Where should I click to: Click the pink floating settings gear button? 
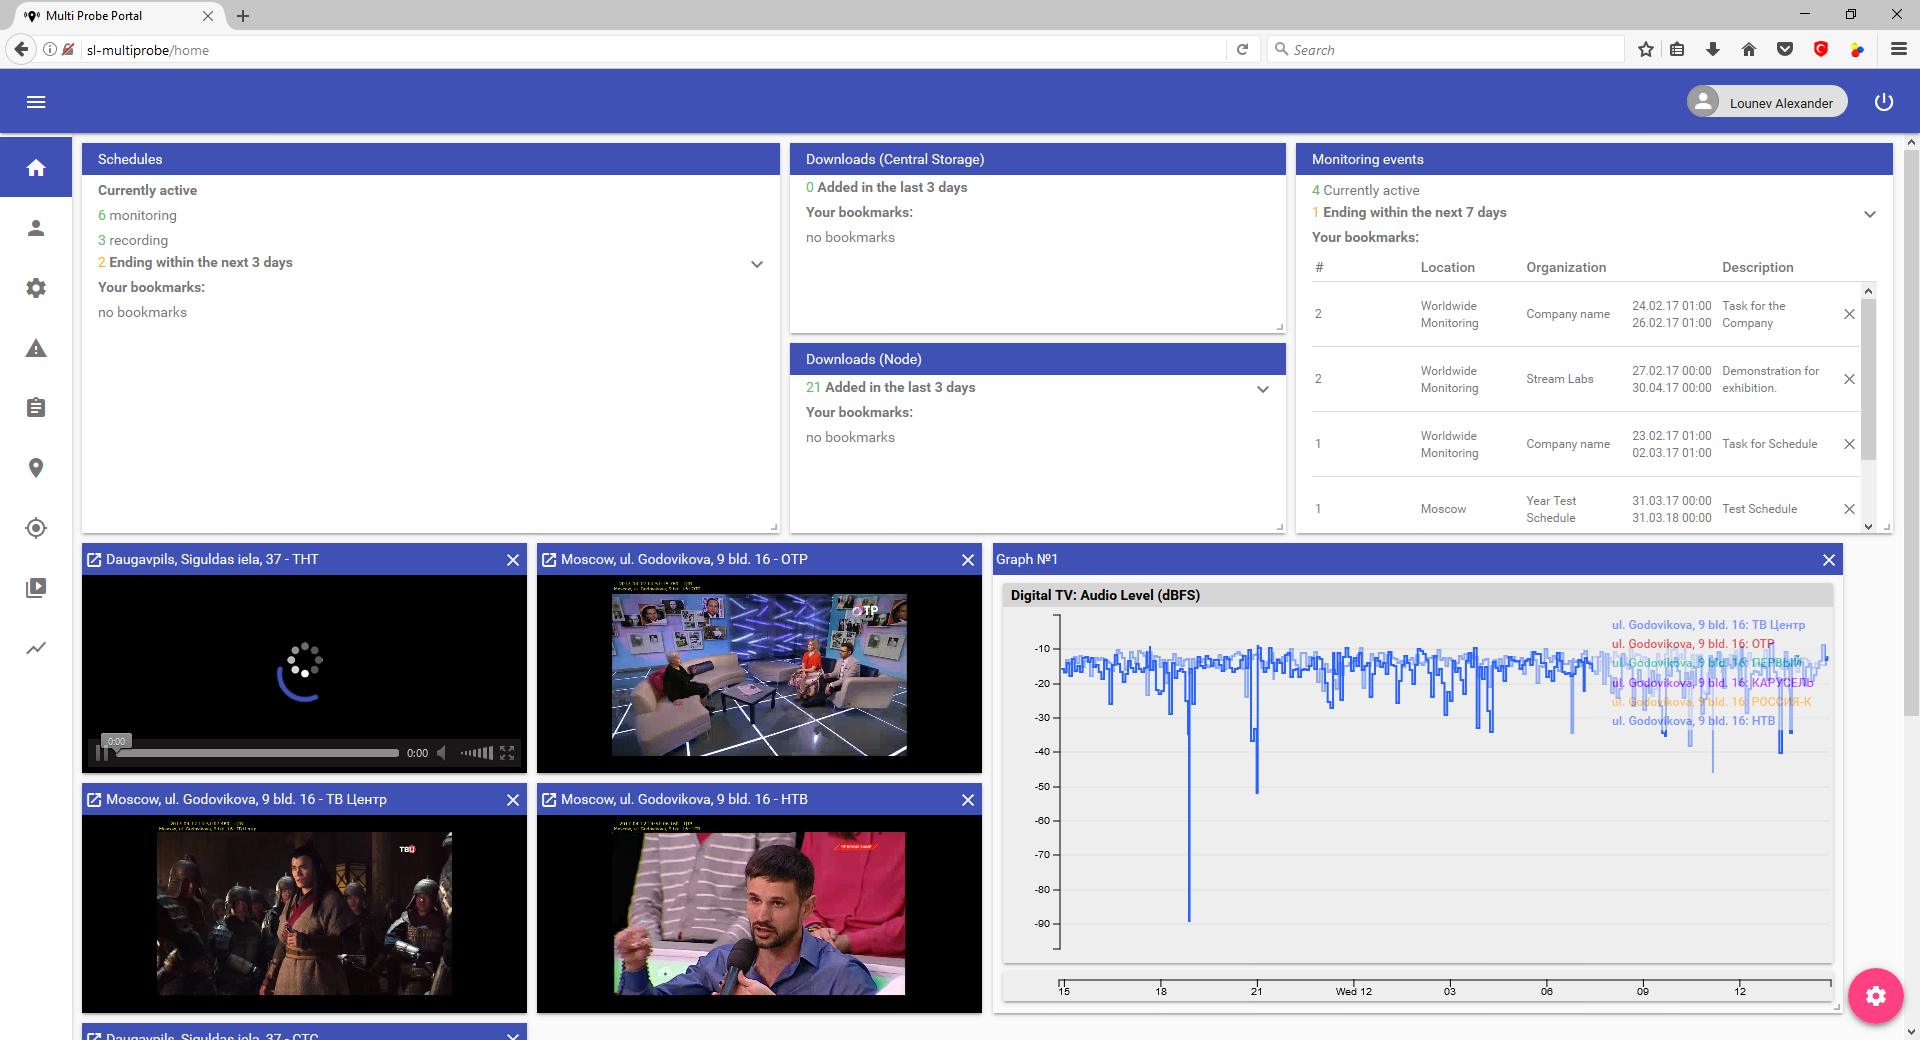[x=1875, y=995]
